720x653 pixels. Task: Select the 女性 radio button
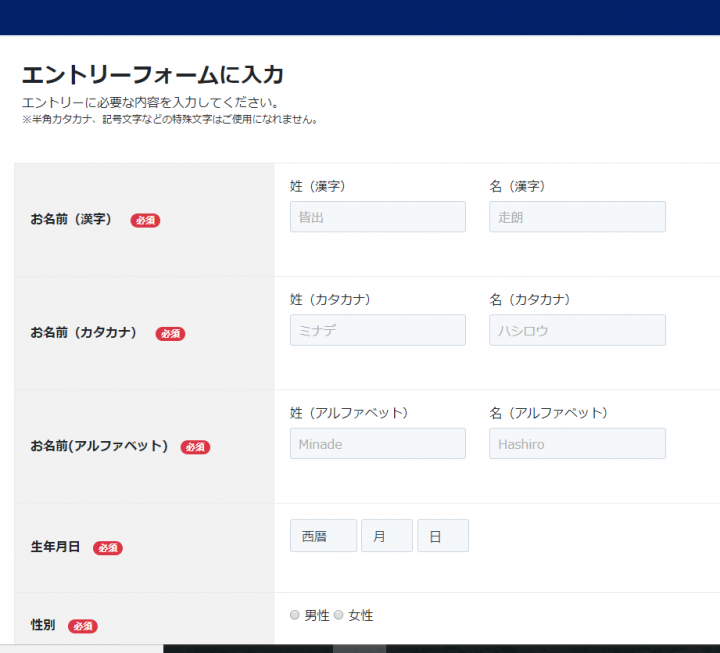coord(338,616)
